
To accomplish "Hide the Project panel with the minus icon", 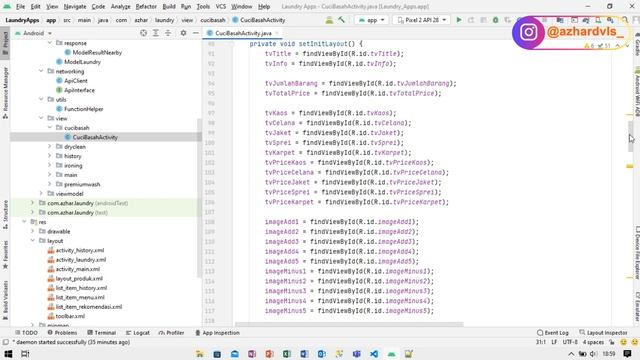I will [196, 33].
